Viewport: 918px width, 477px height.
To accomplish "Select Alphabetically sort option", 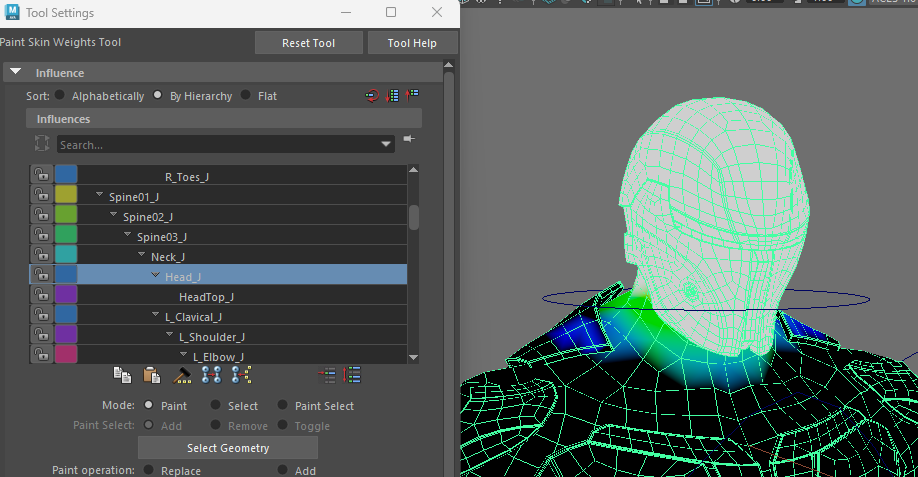I will tap(61, 96).
